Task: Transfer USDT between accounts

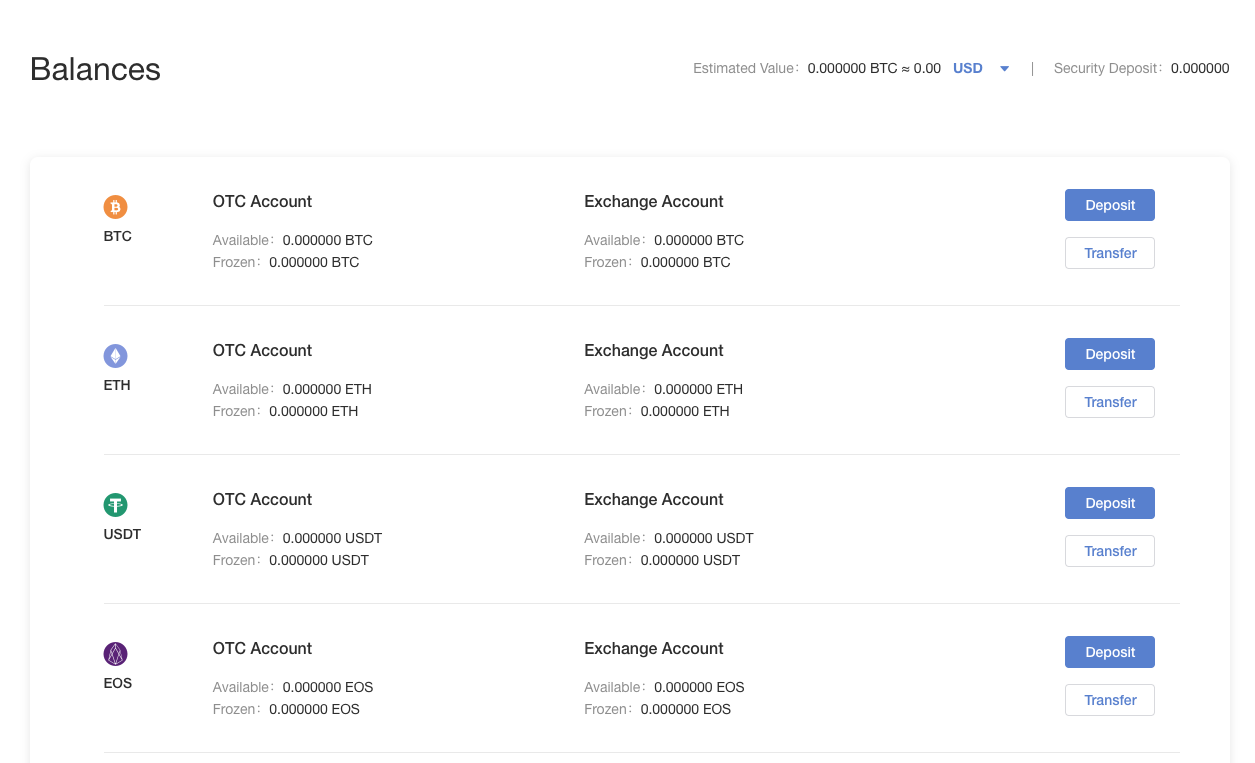Action: (x=1110, y=551)
